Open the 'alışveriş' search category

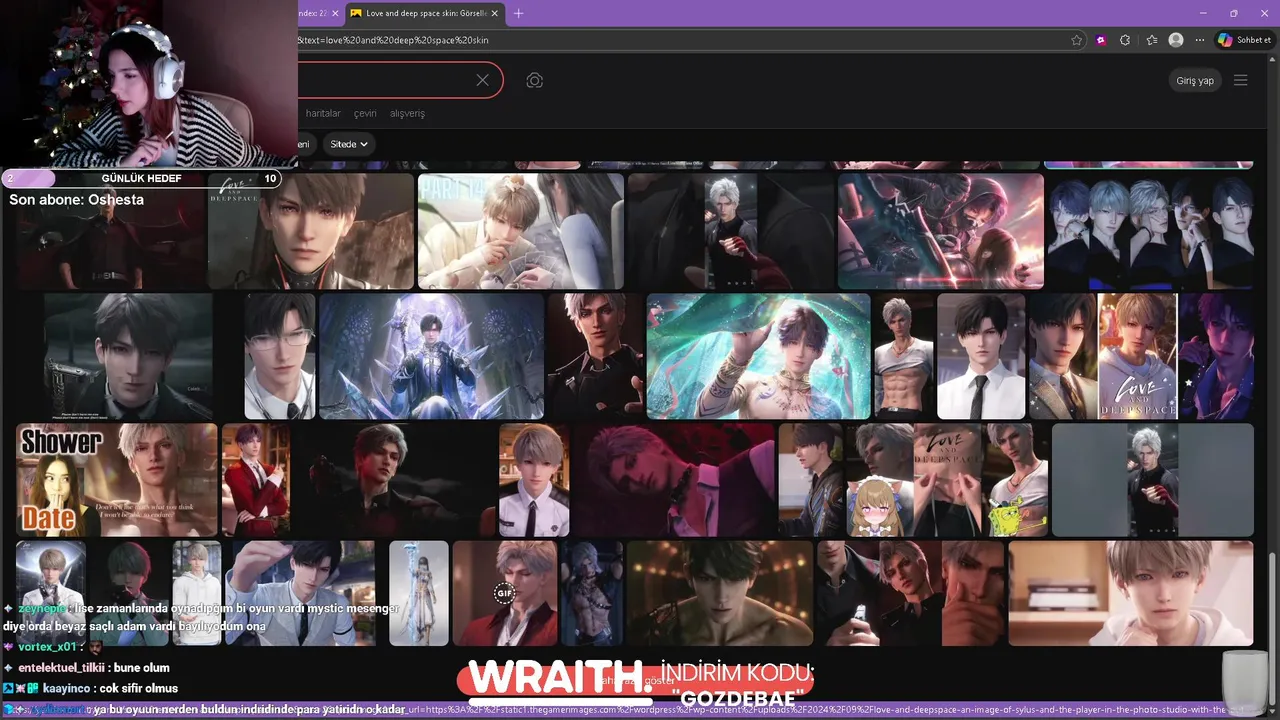point(407,114)
